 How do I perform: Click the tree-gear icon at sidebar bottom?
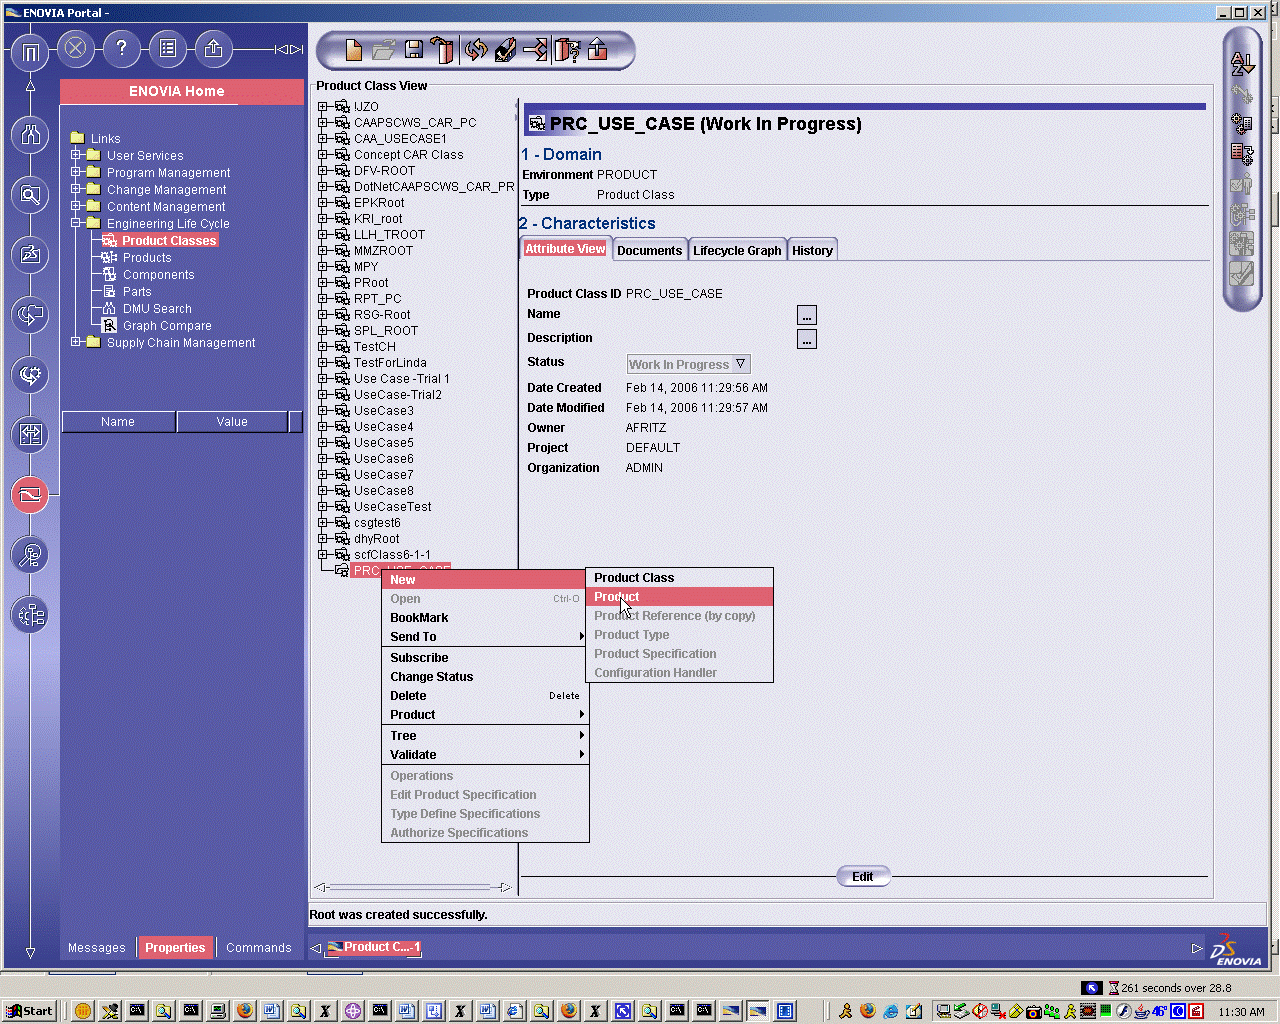[30, 614]
